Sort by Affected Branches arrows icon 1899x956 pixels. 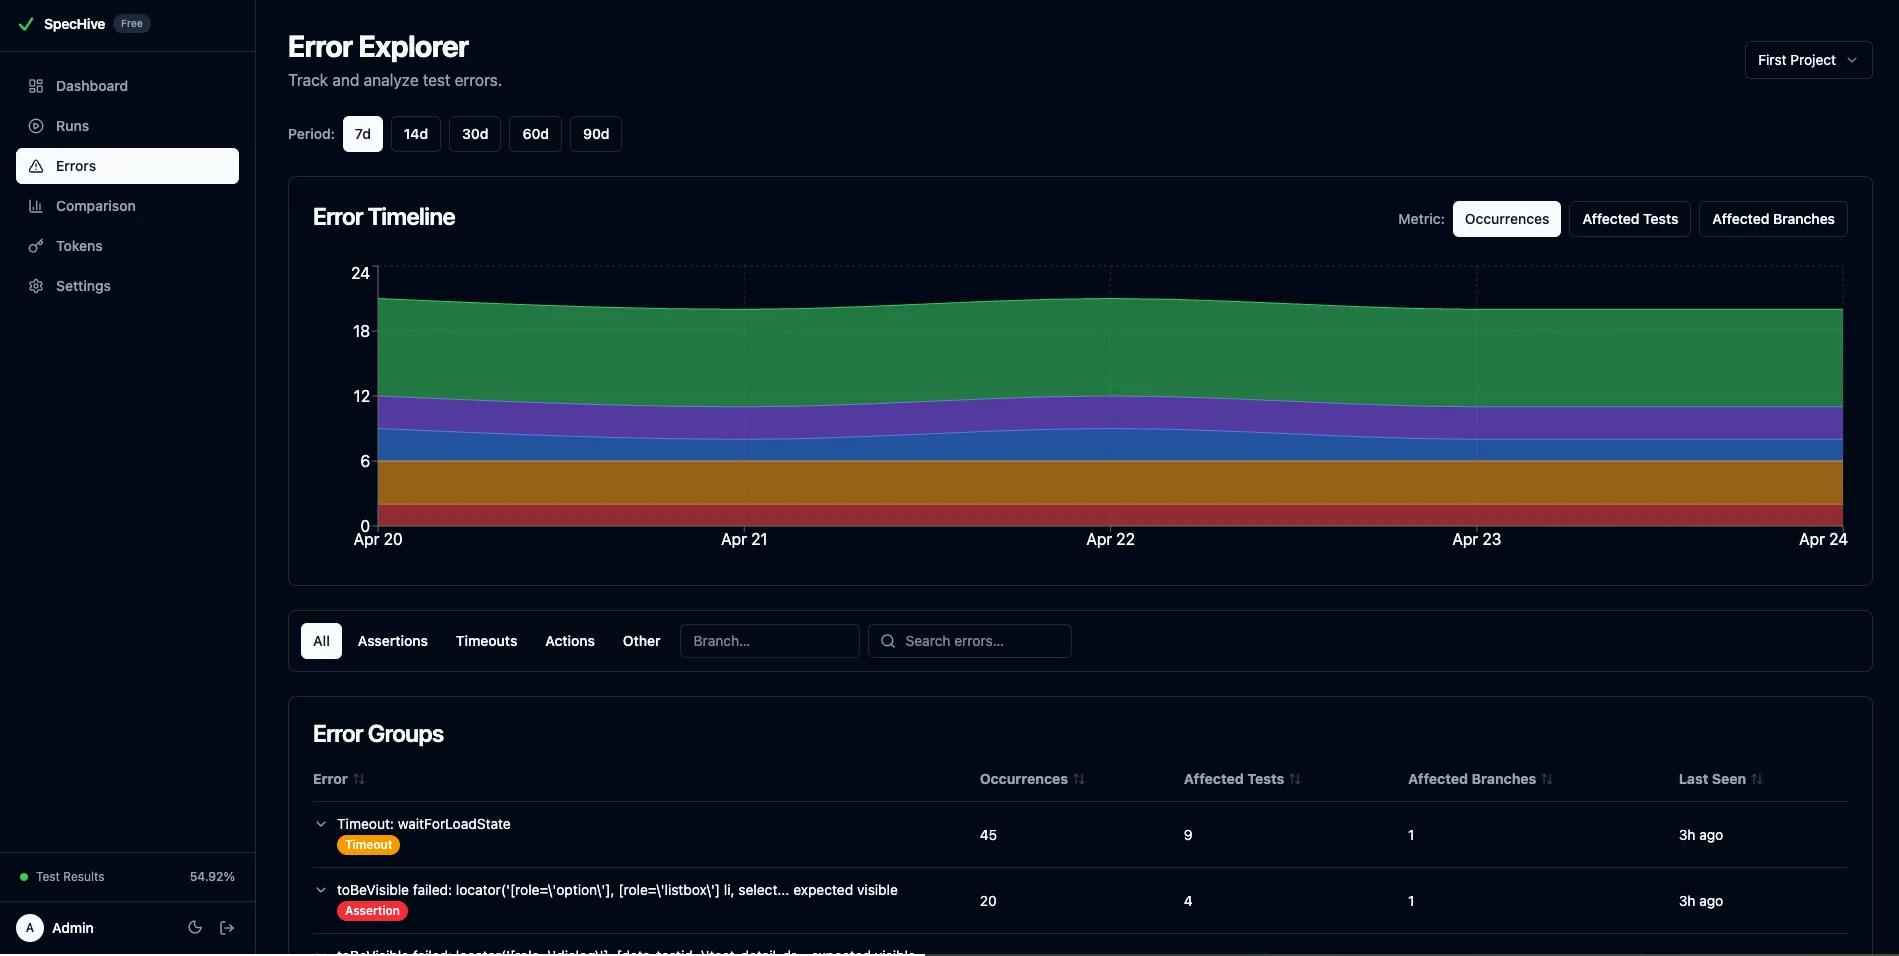click(x=1547, y=779)
